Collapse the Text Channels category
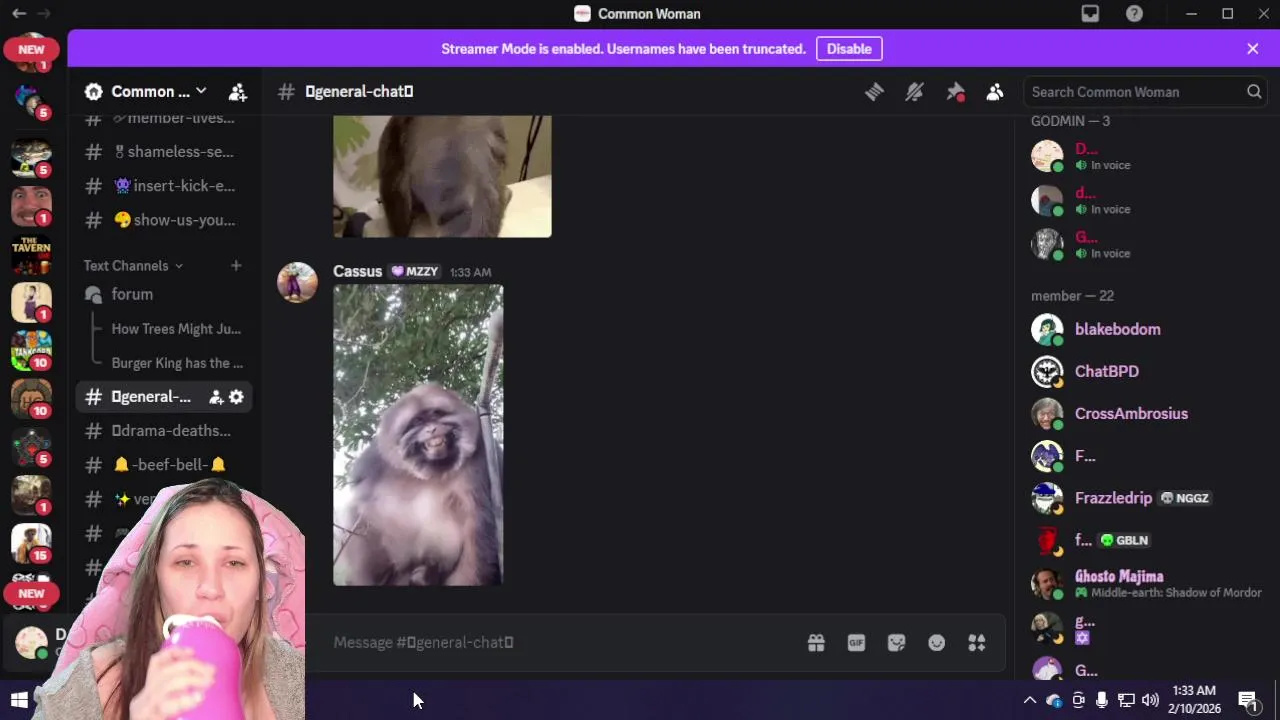This screenshot has height=720, width=1280. tap(133, 265)
